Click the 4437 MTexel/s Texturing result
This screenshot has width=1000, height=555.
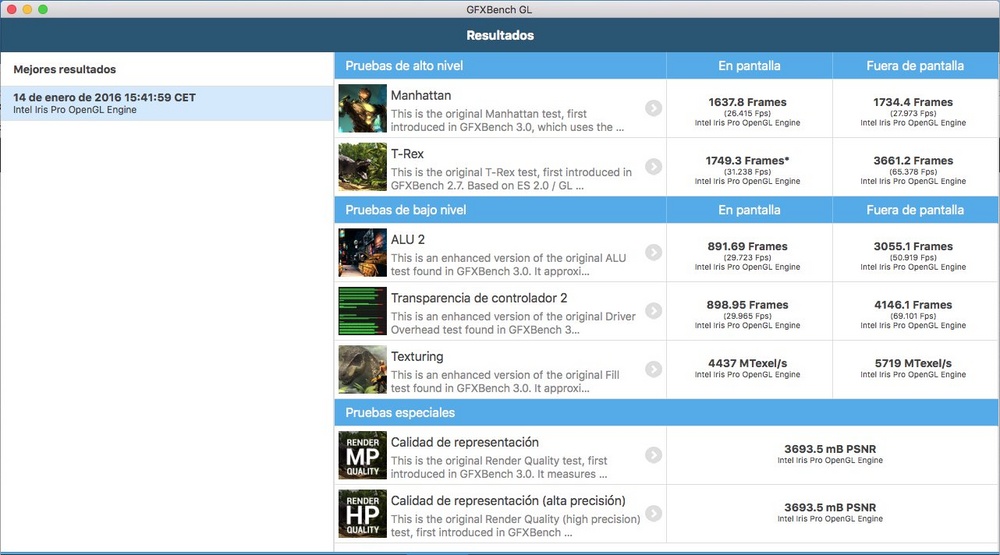pyautogui.click(x=747, y=363)
